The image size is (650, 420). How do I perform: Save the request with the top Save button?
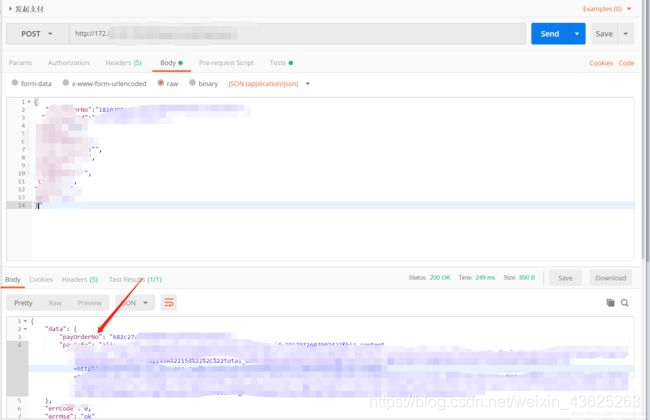pos(604,34)
